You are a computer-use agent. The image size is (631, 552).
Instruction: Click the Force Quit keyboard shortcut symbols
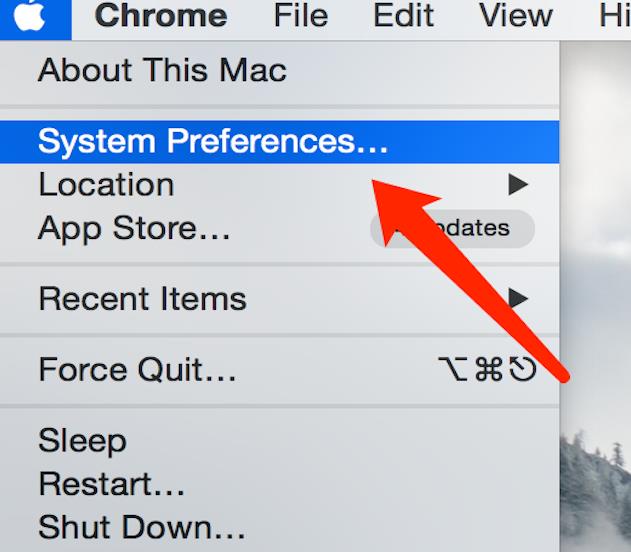click(487, 370)
